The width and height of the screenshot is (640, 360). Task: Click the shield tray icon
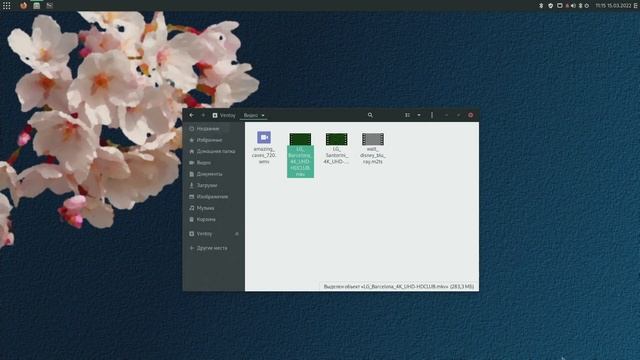(551, 6)
